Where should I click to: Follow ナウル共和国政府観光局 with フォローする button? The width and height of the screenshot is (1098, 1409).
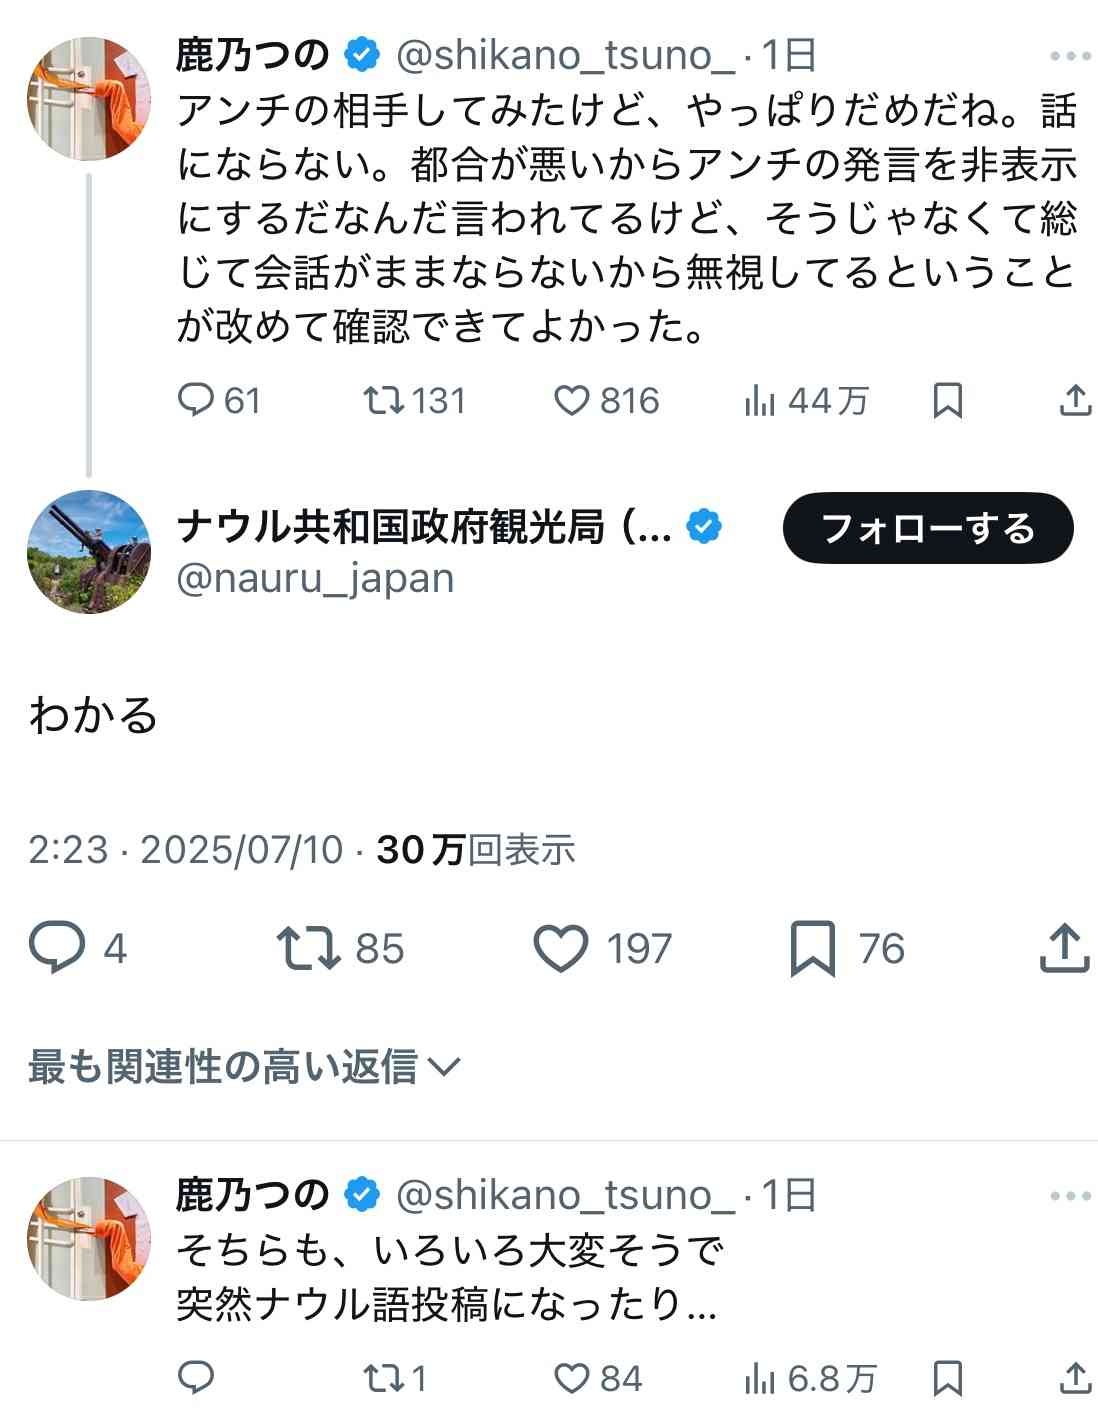[x=927, y=528]
